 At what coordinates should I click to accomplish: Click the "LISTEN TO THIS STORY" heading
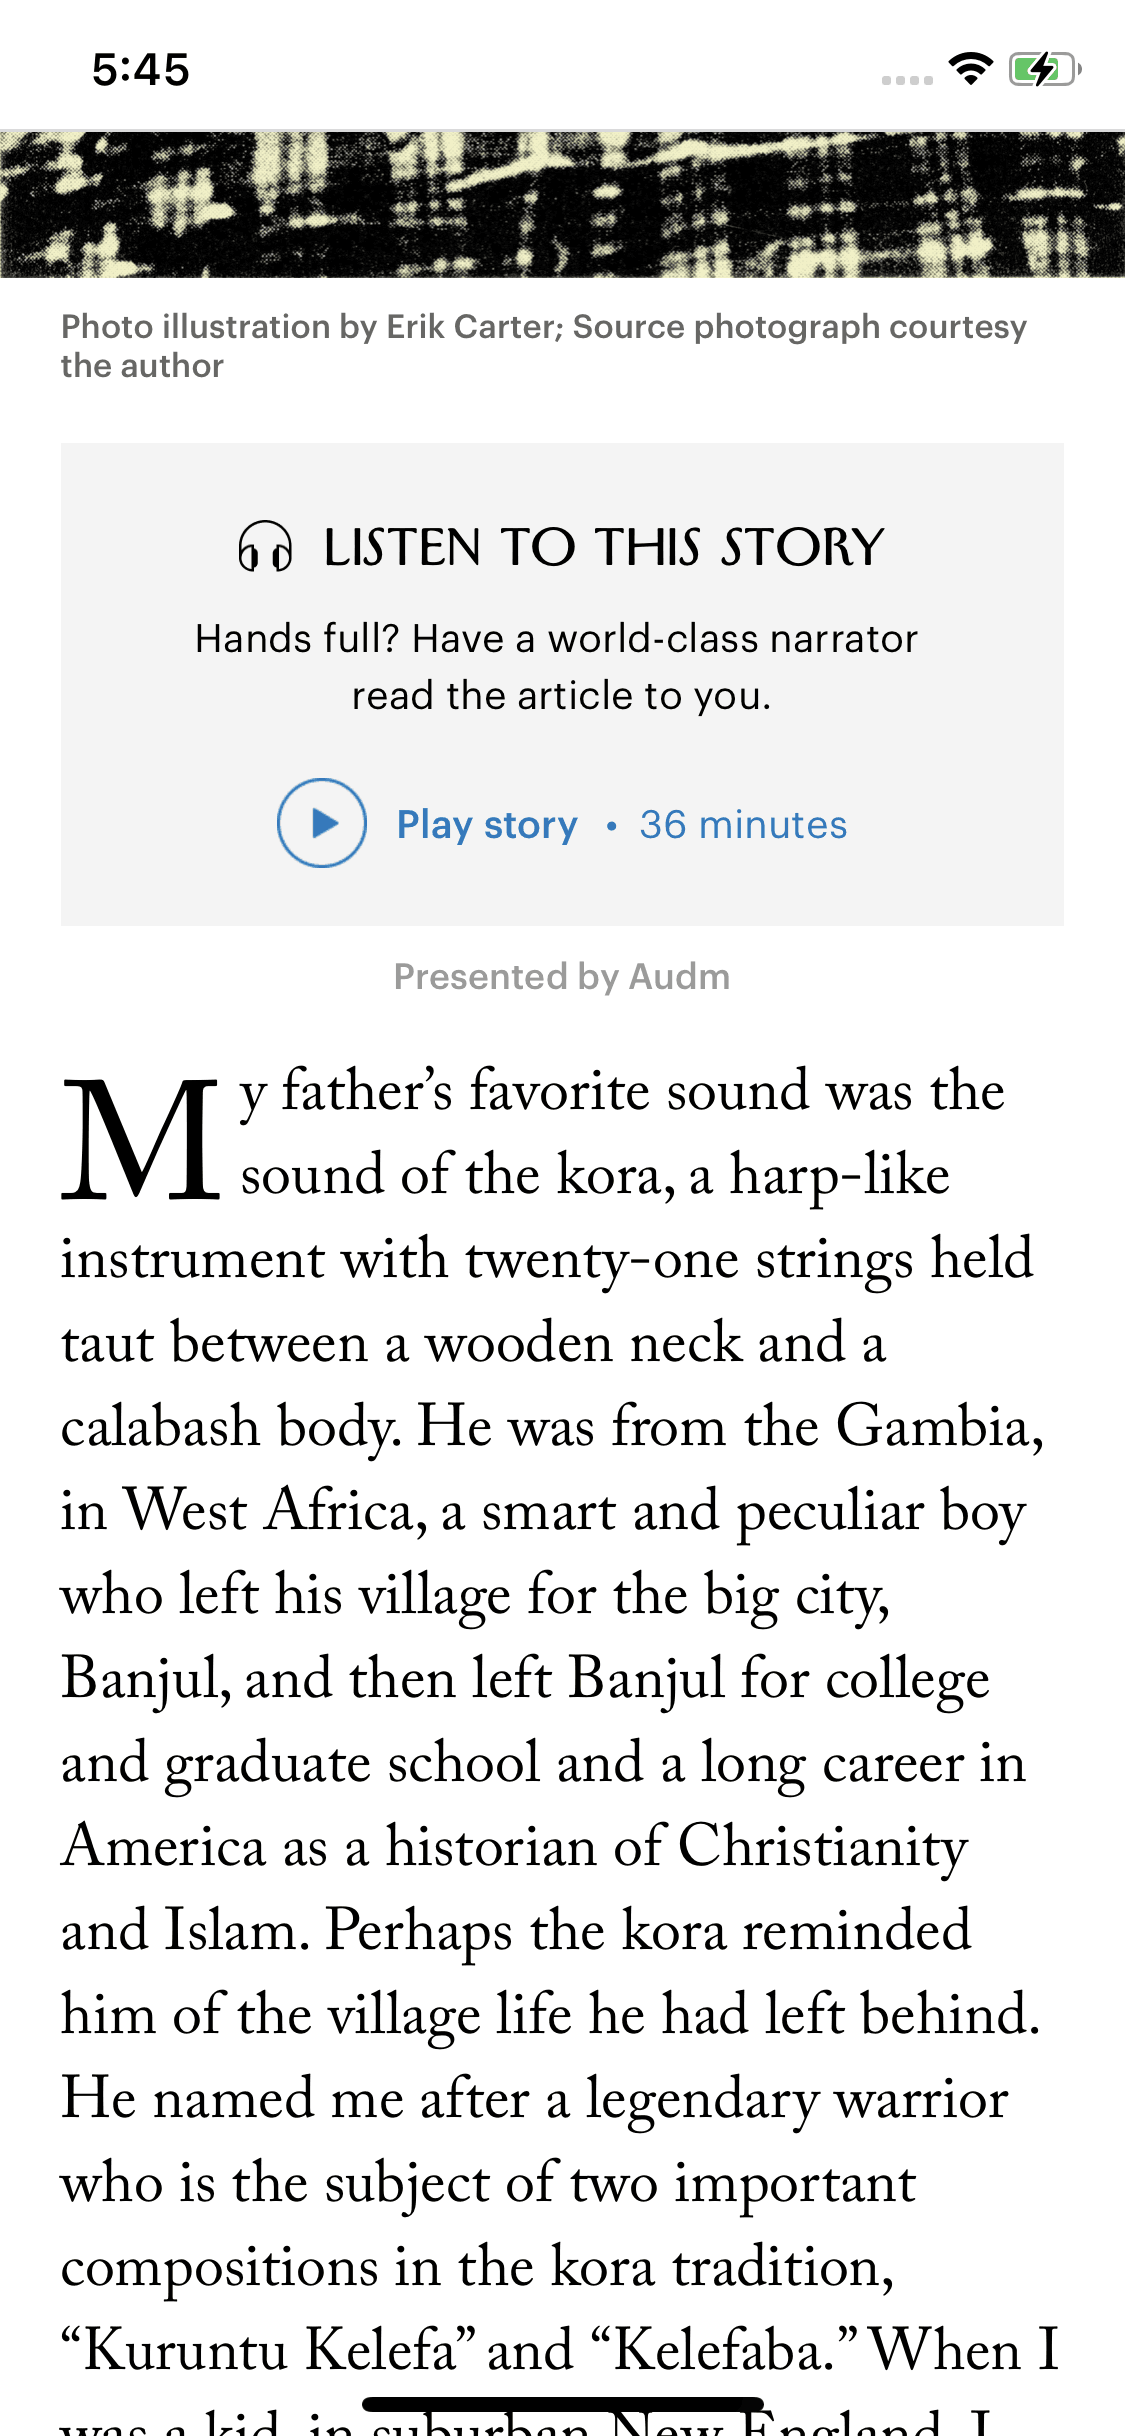pos(604,547)
